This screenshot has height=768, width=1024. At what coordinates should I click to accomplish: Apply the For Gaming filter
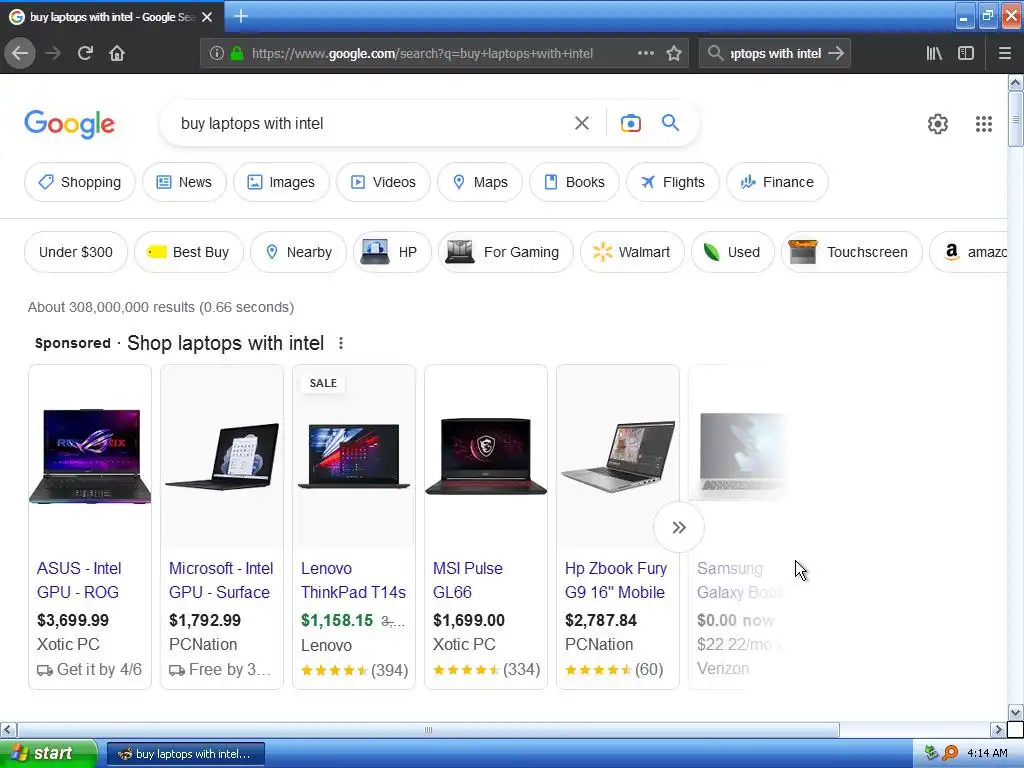coord(505,252)
